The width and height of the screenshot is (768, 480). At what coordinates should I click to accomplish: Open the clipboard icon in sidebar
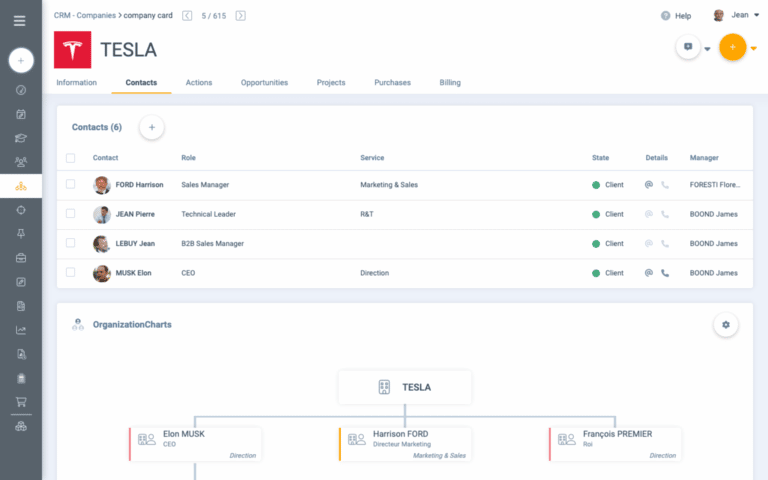tap(21, 378)
